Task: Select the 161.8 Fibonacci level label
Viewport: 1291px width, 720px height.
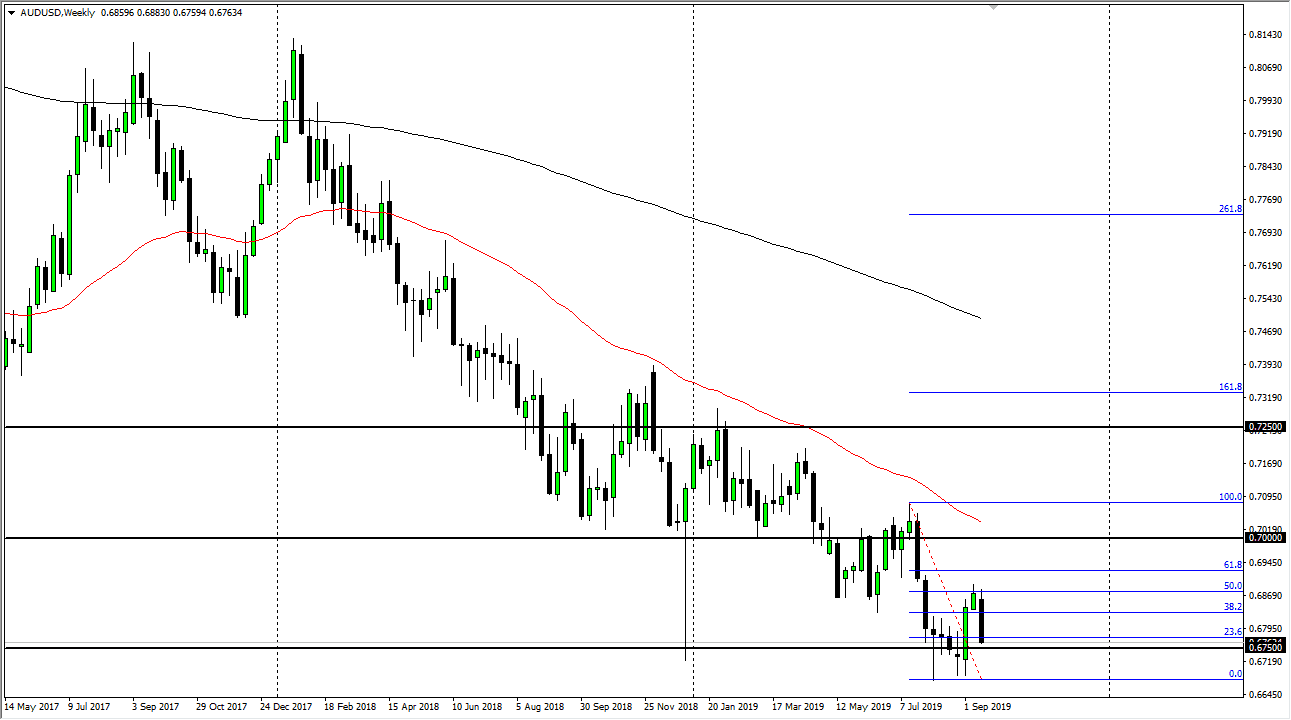Action: click(1230, 386)
